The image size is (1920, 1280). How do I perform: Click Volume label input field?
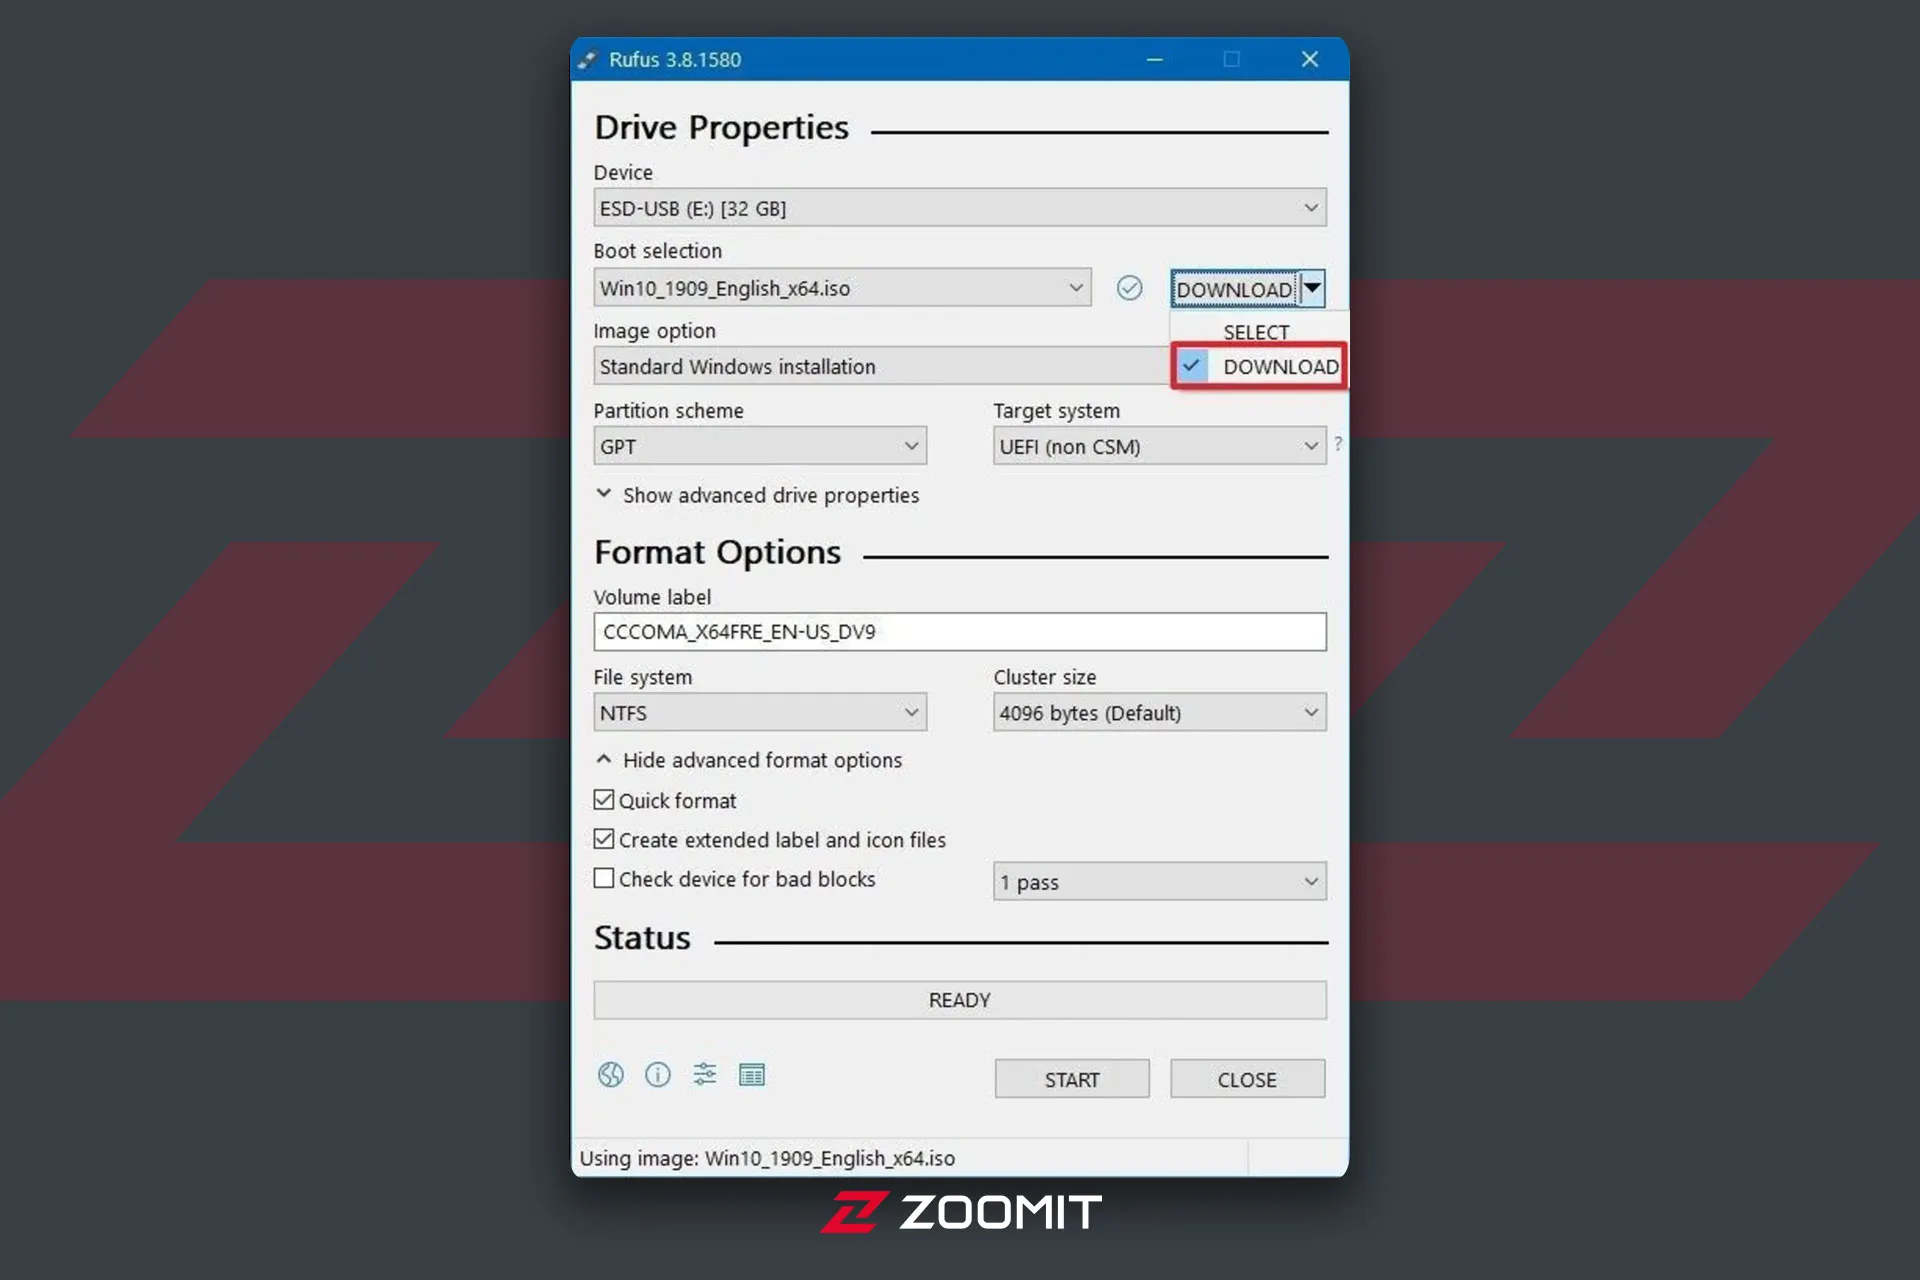click(x=960, y=631)
